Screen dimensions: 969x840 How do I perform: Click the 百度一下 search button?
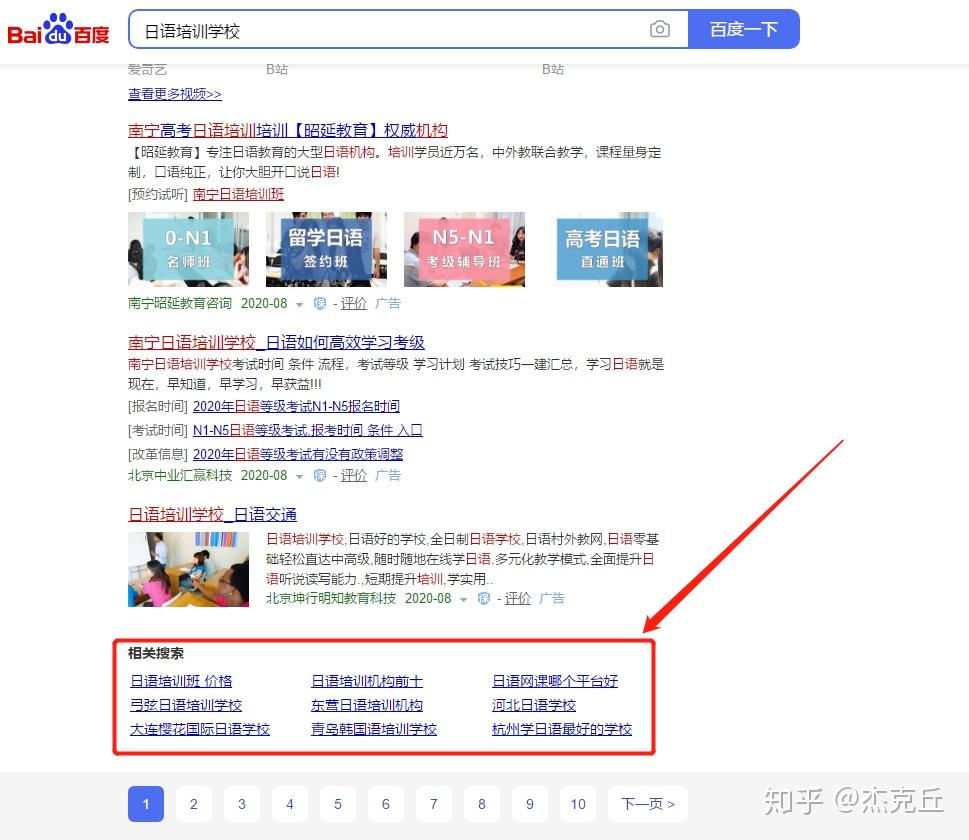point(743,29)
